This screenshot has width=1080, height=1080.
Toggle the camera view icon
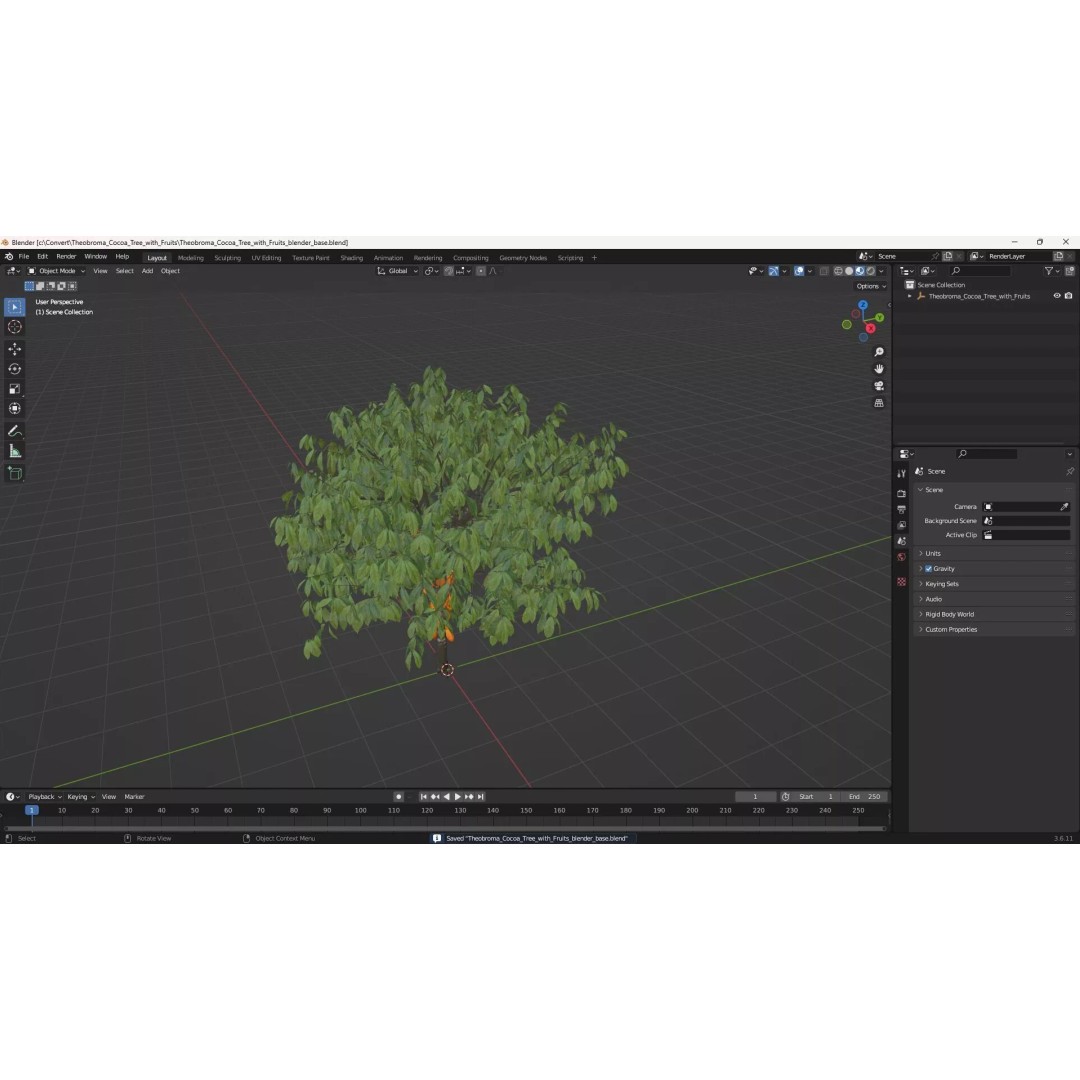click(x=879, y=386)
